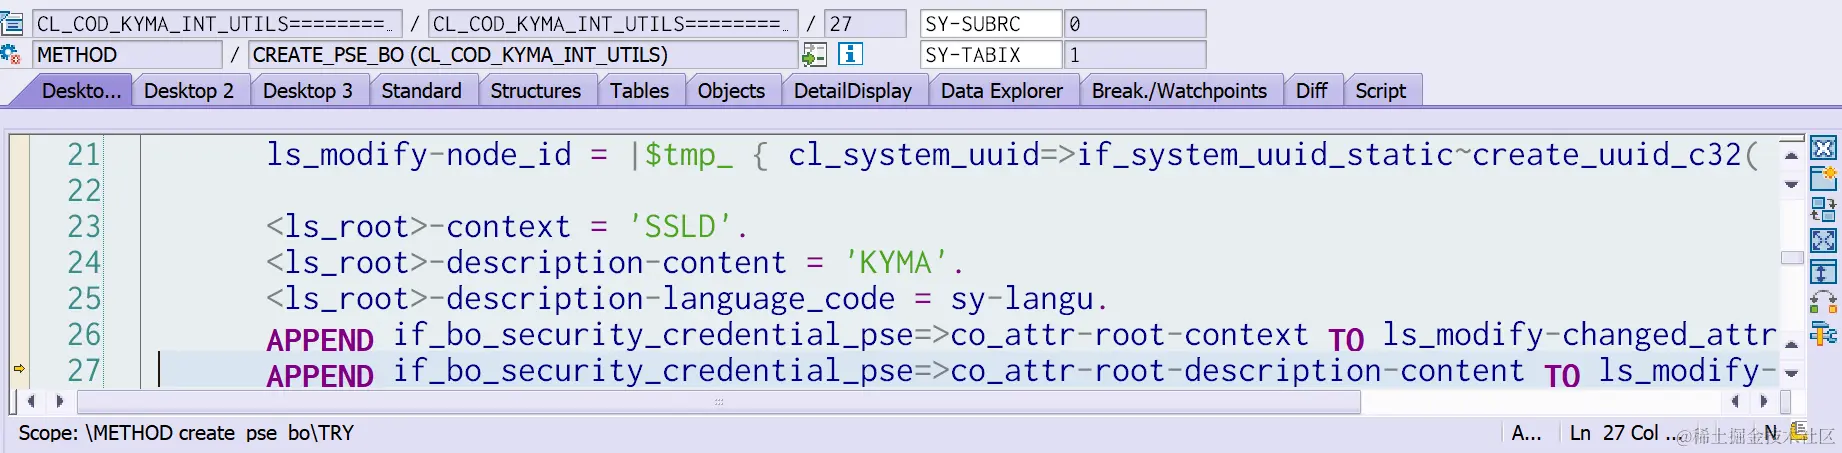Click the horizontal scrollbar thumb below the code
1842x453 pixels.
tap(718, 401)
